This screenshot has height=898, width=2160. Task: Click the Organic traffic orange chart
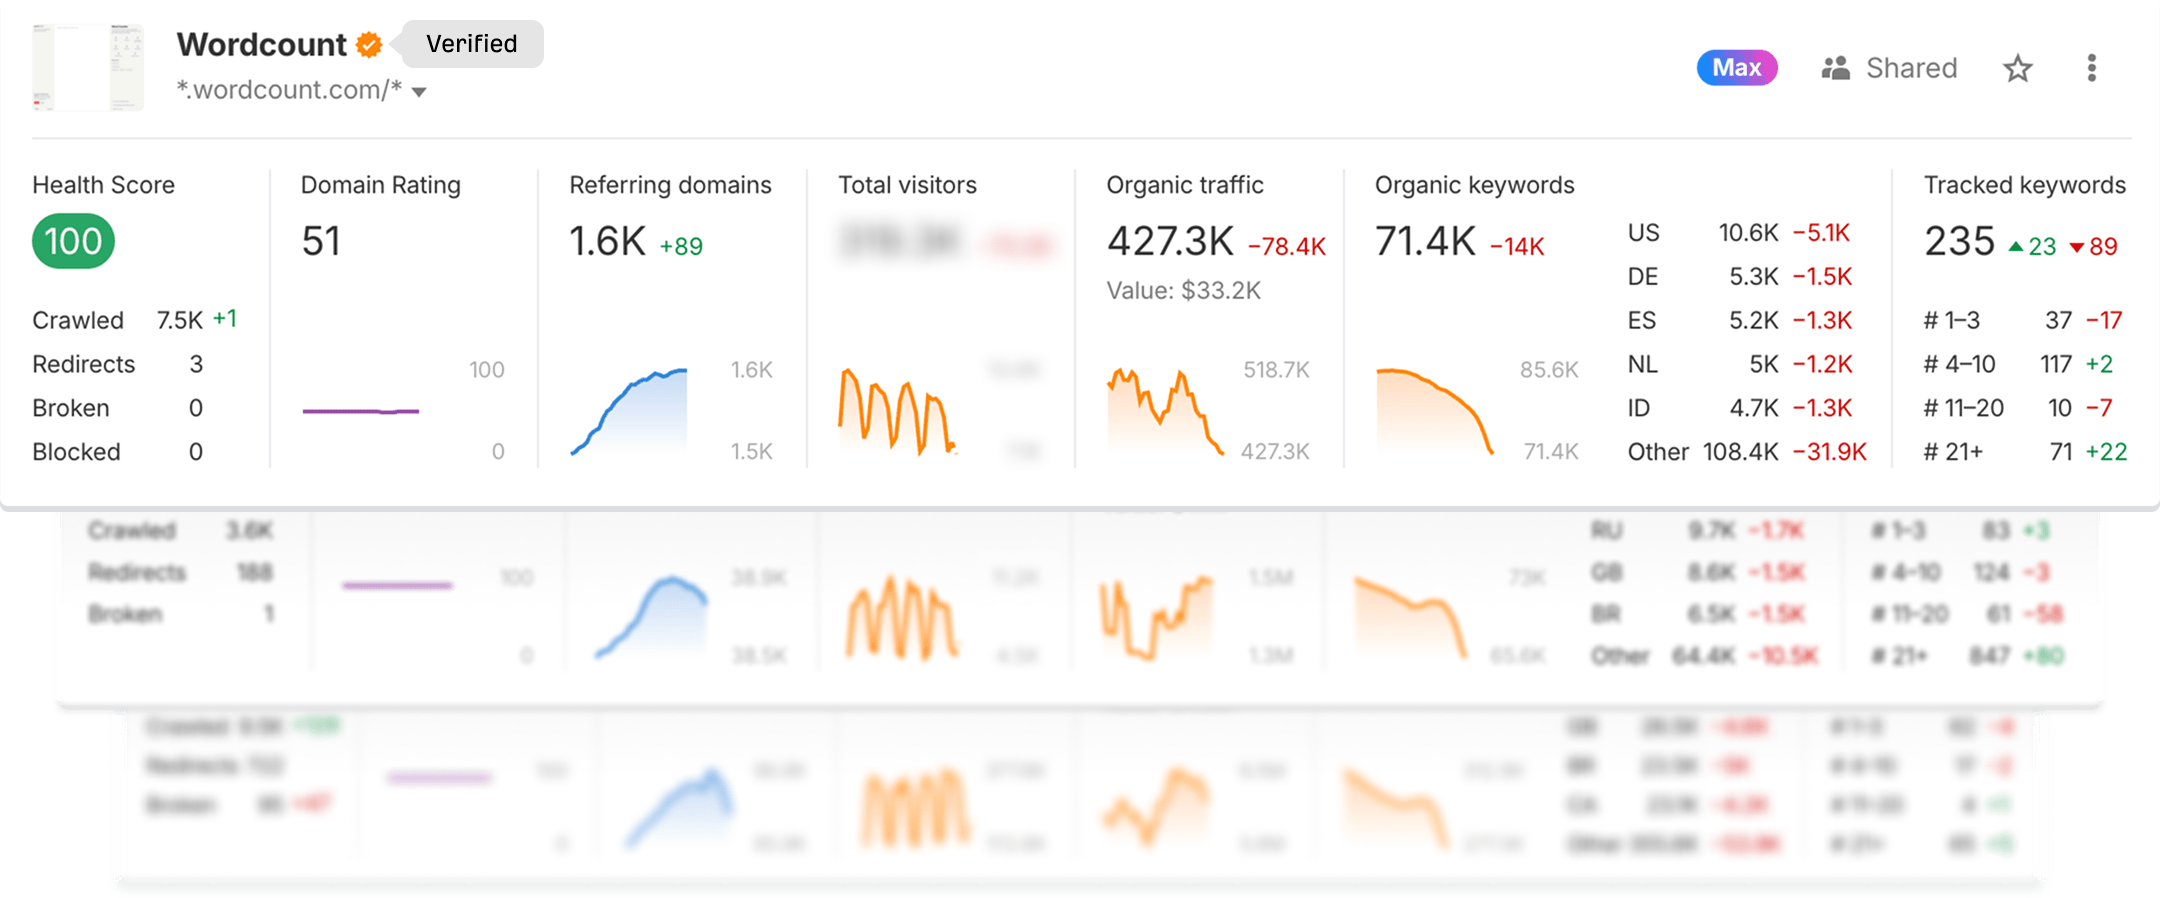[x=1165, y=412]
